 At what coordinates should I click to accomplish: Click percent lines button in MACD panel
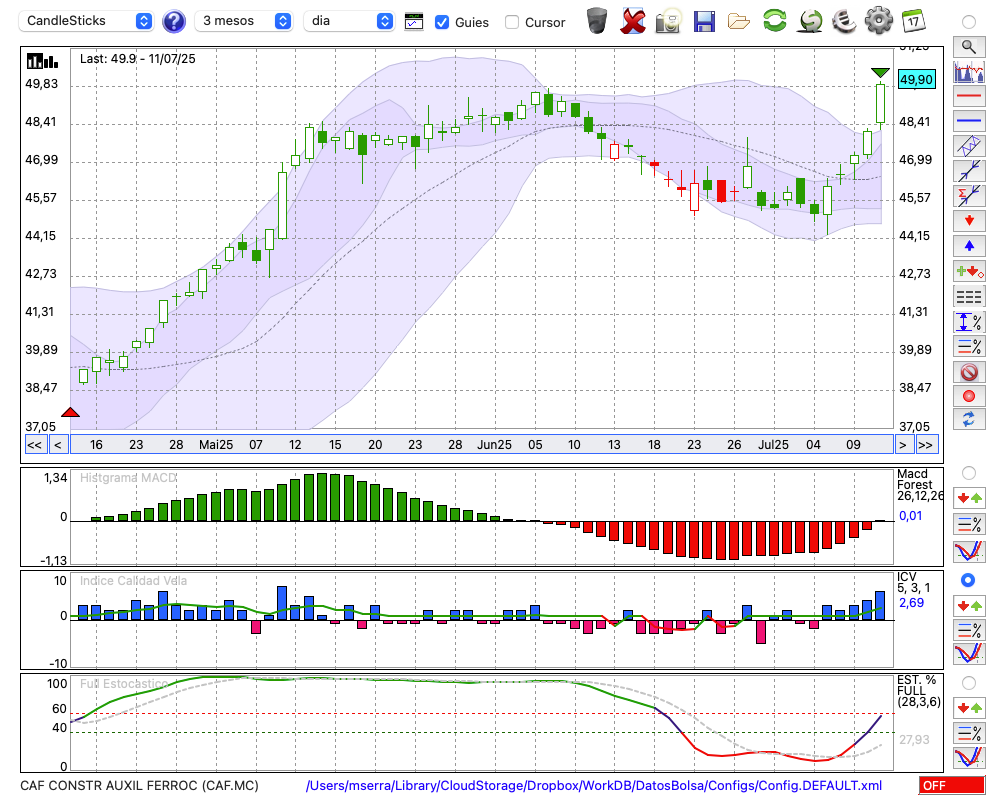click(969, 524)
